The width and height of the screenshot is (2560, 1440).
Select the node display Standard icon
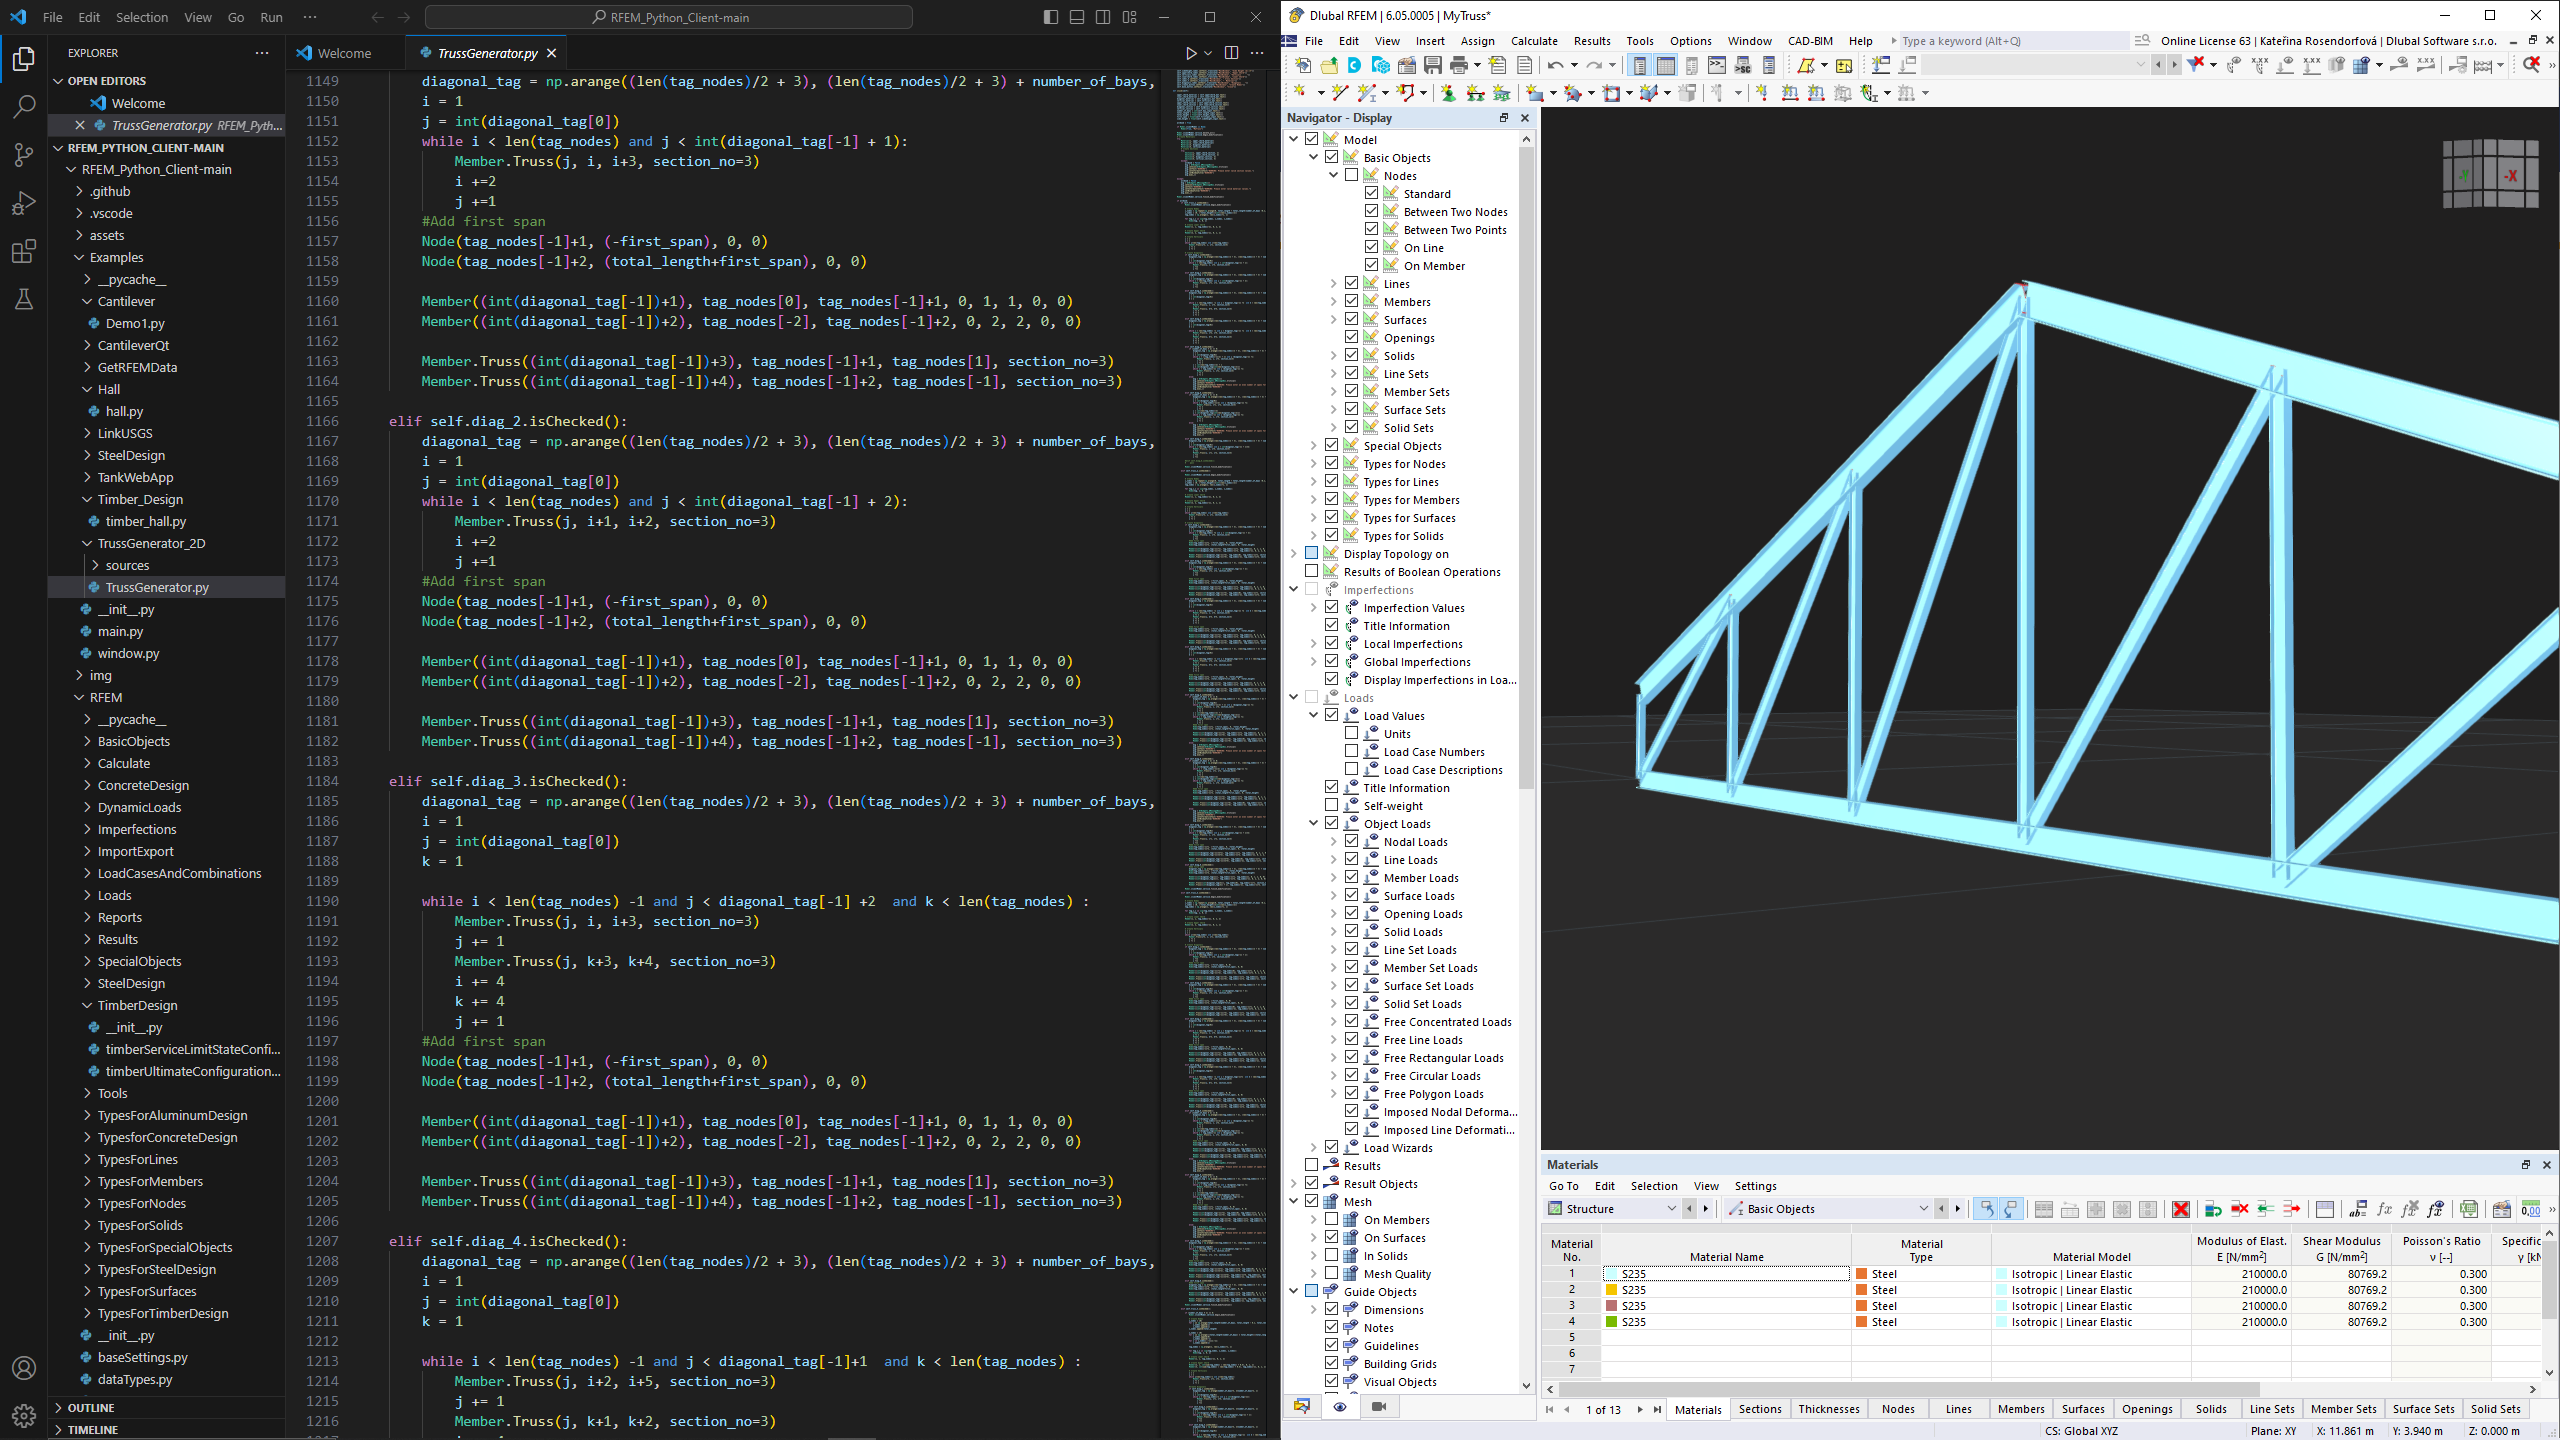pyautogui.click(x=1391, y=193)
